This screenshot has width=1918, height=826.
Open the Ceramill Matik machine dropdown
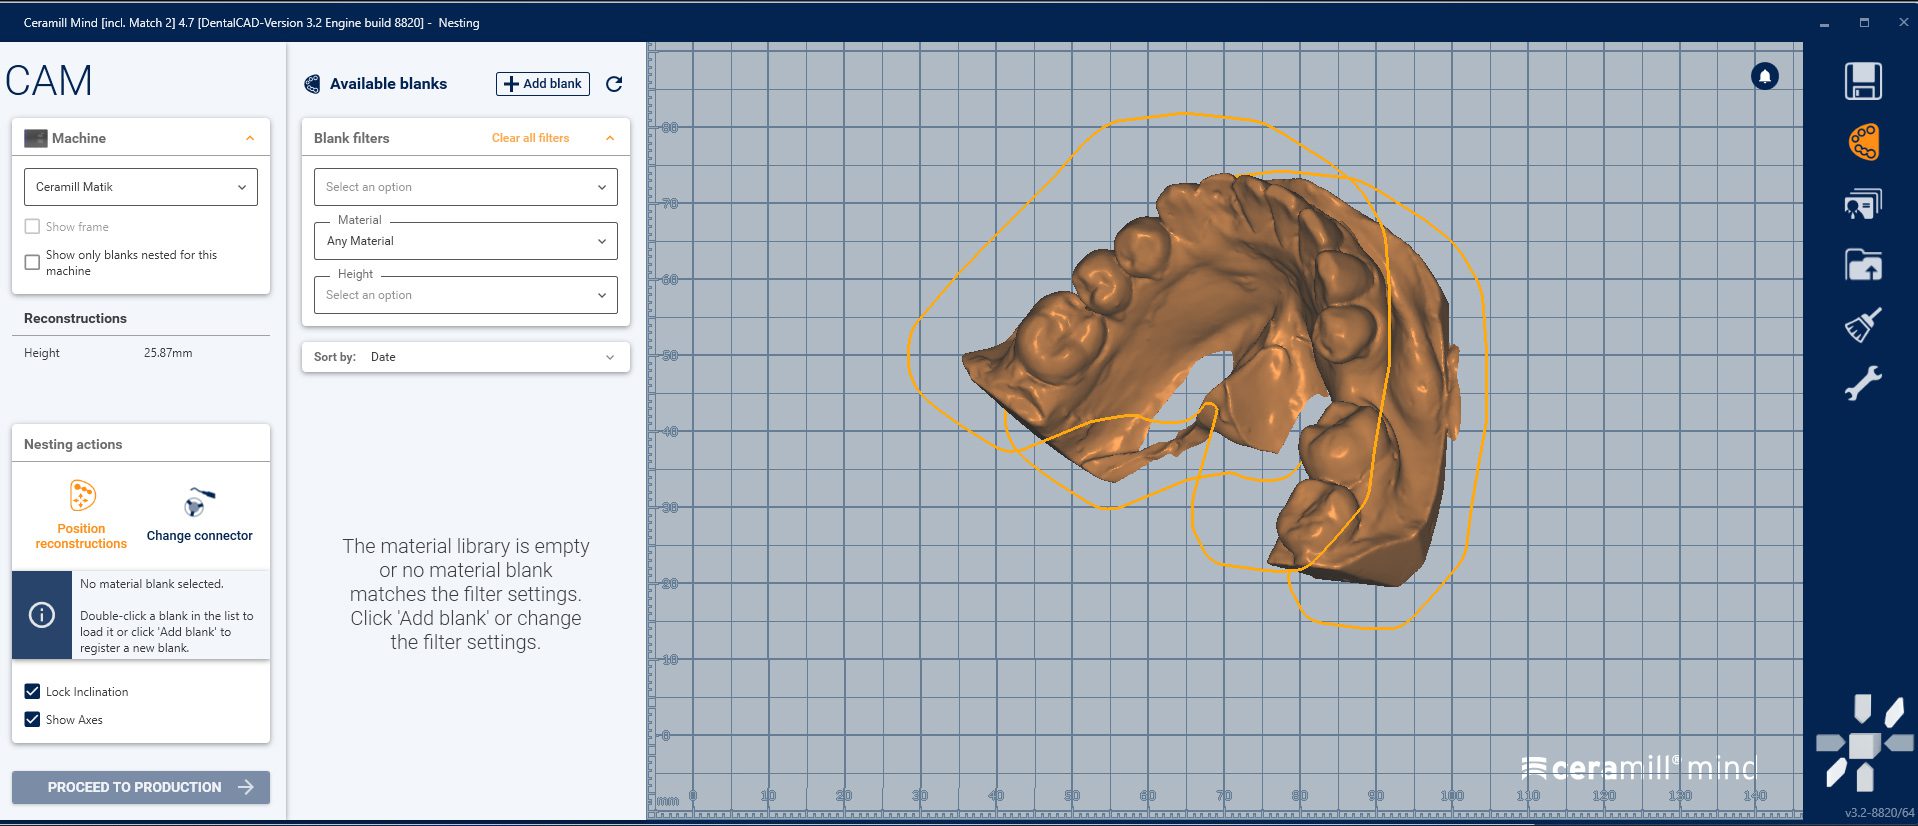140,187
